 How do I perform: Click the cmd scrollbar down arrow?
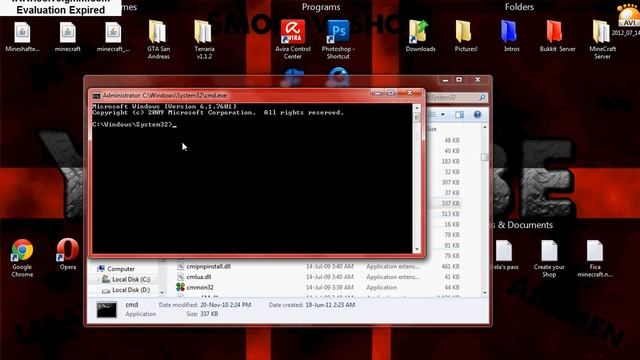417,249
